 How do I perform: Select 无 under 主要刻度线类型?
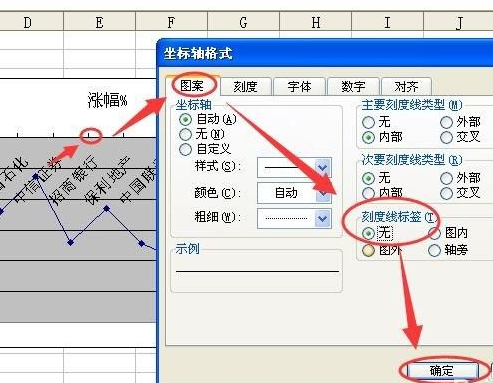(368, 122)
